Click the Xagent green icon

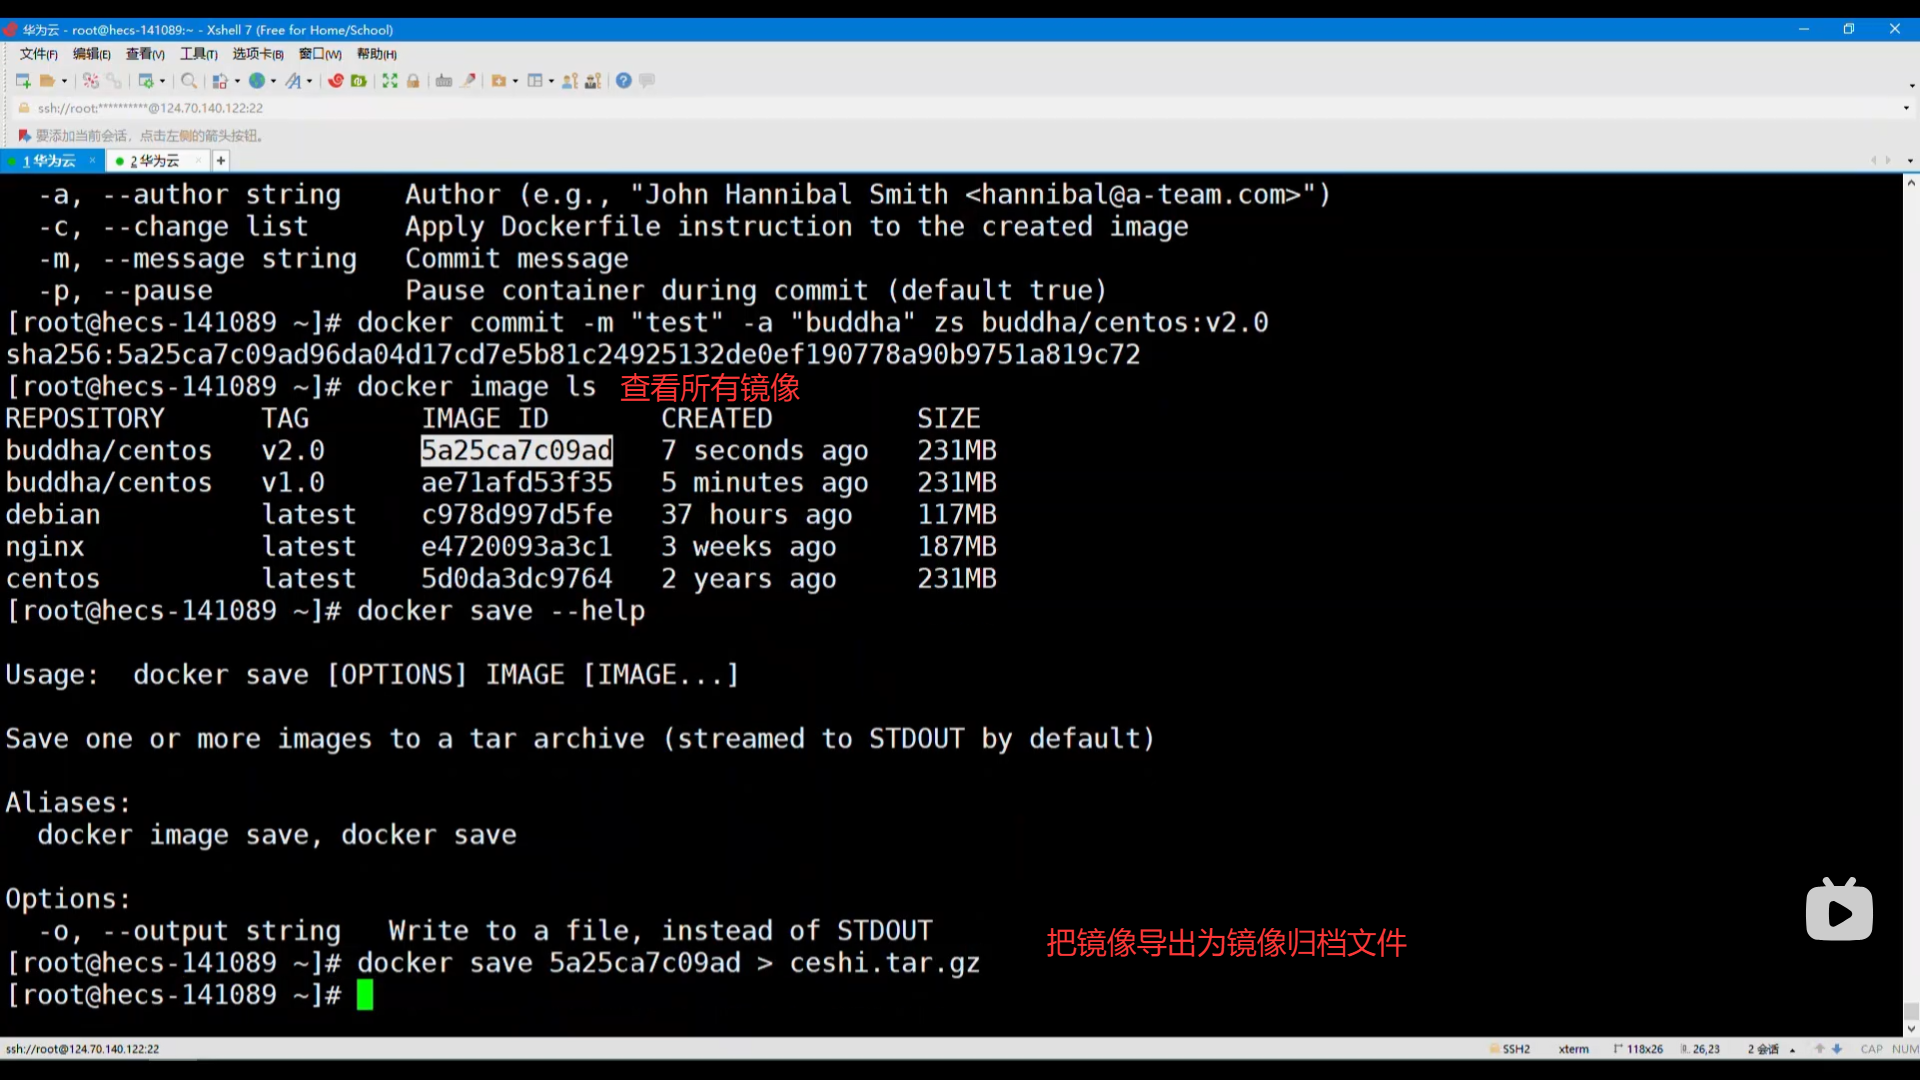tap(359, 81)
